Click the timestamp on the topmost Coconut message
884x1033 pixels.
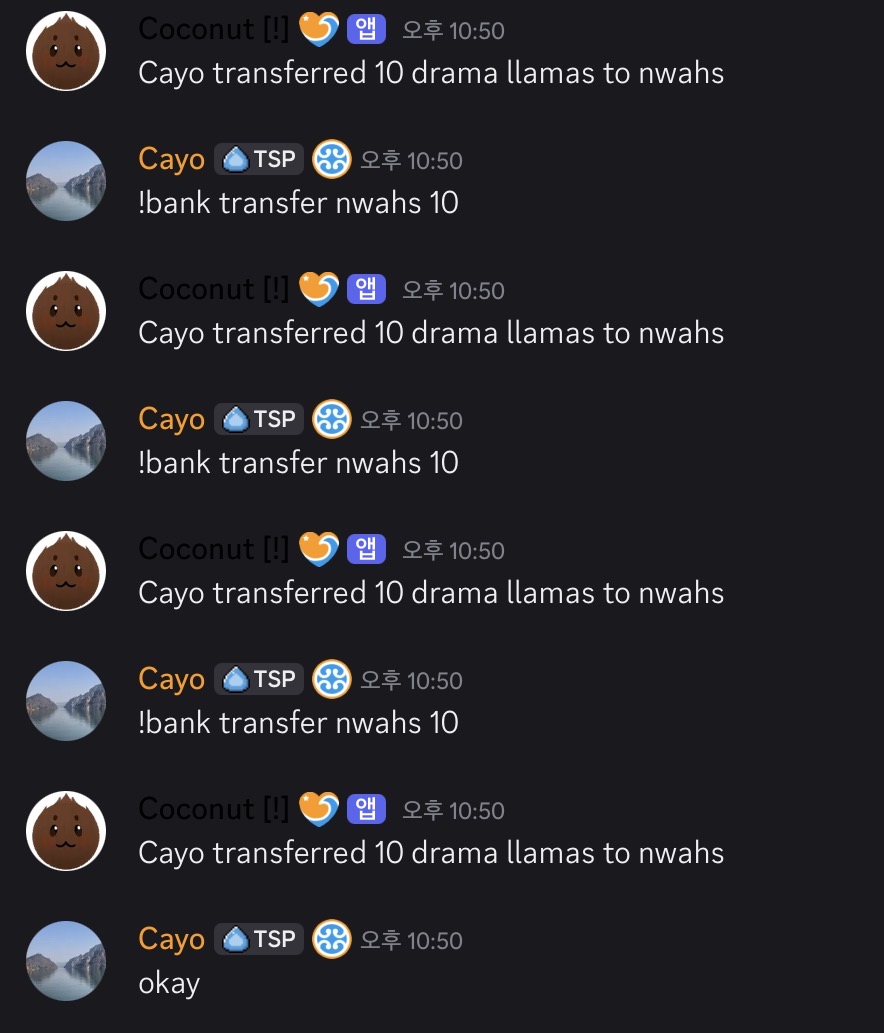[x=453, y=31]
